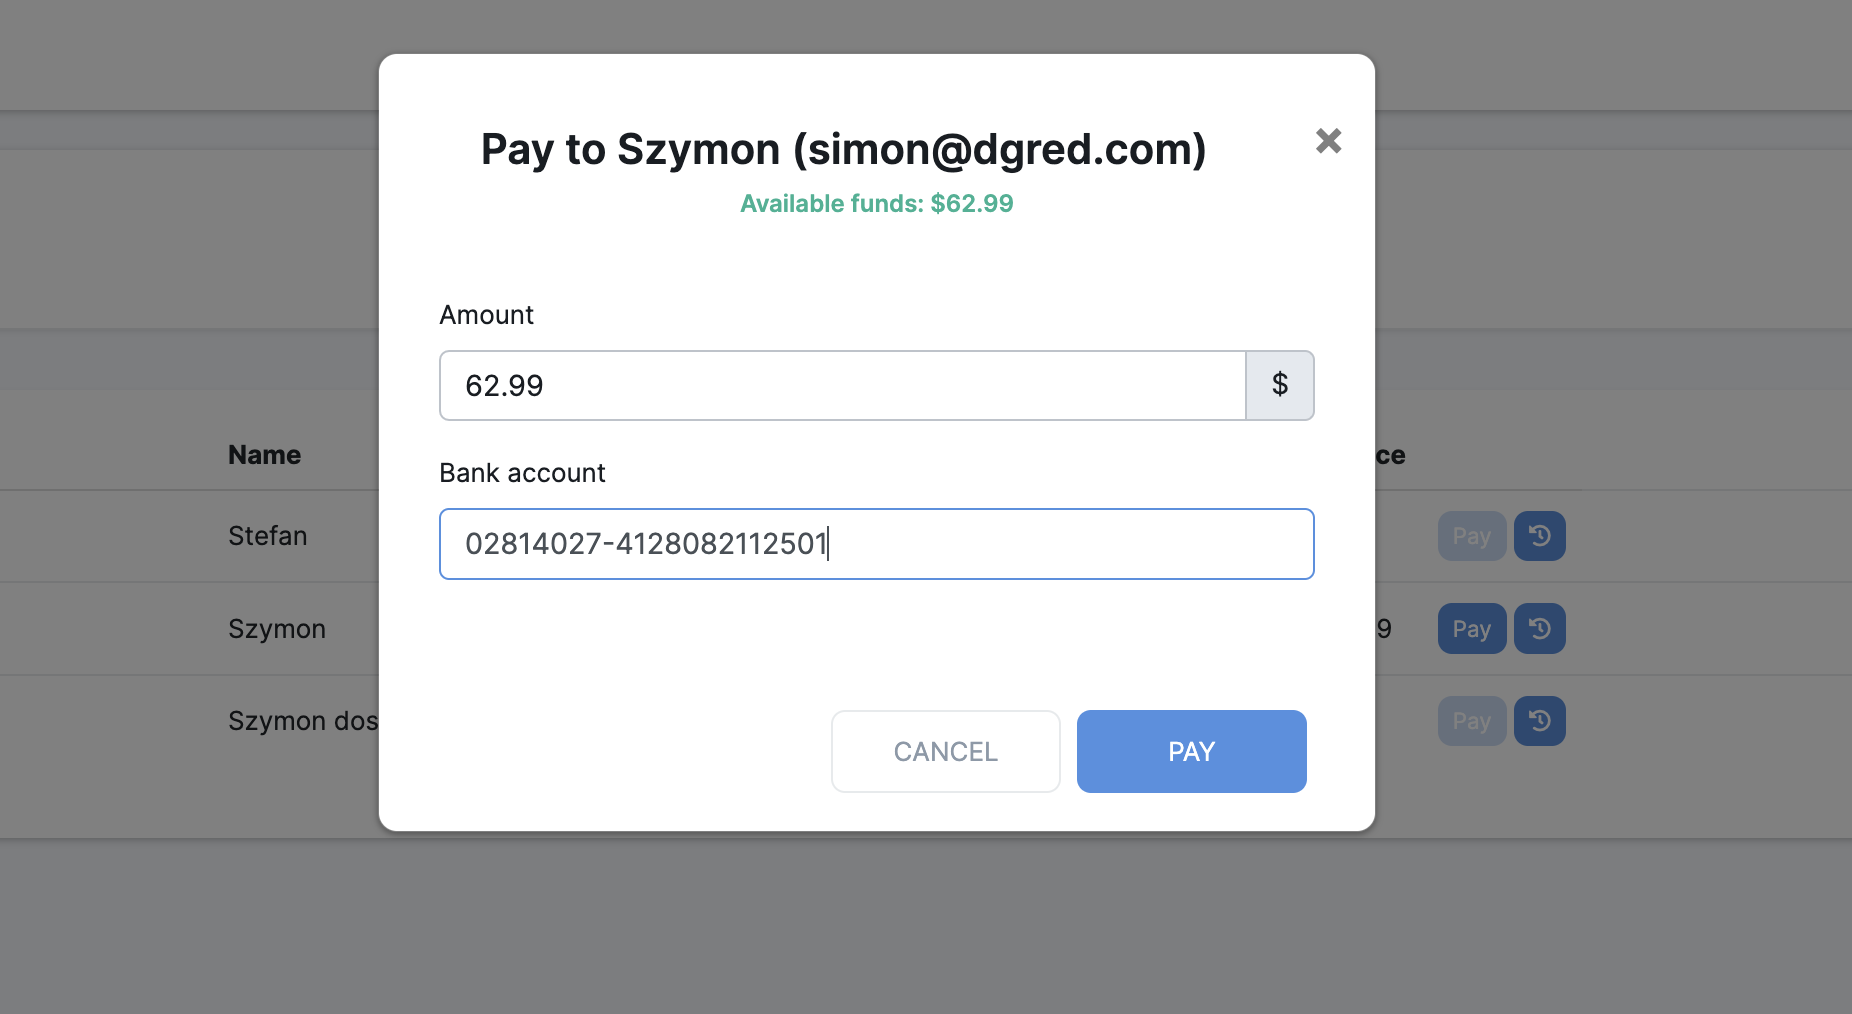The image size is (1852, 1014).
Task: Click the Name column header
Action: [x=264, y=455]
